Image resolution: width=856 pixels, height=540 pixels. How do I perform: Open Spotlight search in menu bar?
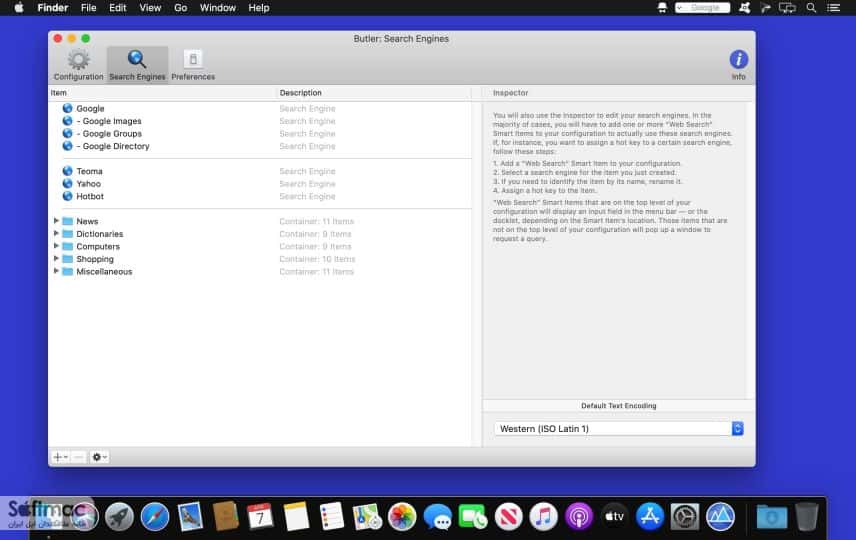click(x=811, y=8)
